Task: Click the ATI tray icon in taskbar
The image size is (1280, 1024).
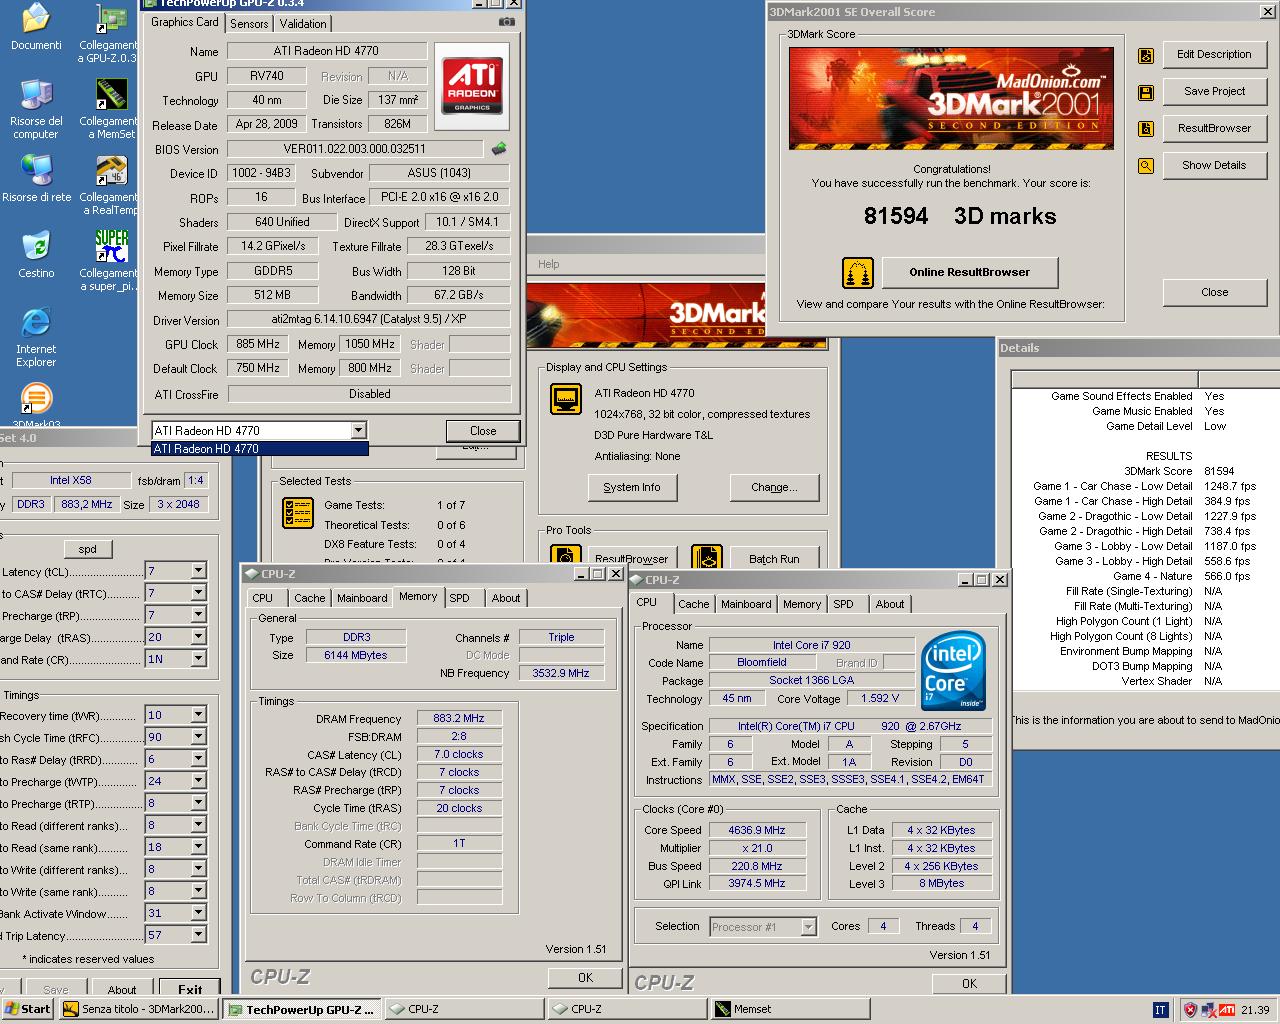Action: pos(1227,1010)
